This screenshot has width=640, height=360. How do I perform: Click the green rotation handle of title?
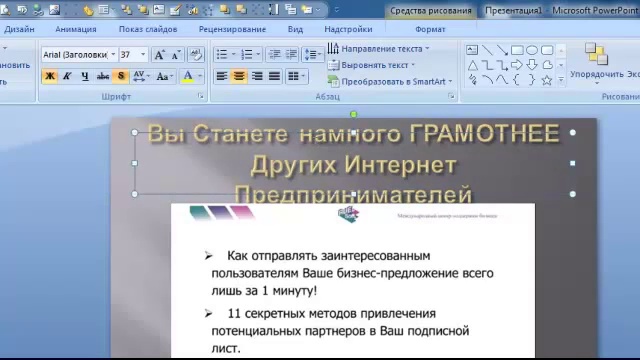coord(353,114)
